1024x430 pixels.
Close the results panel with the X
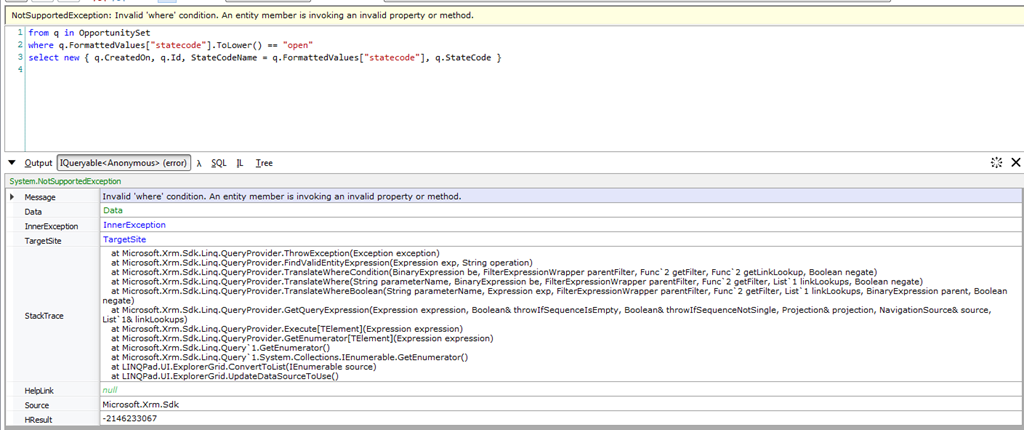[x=1015, y=162]
